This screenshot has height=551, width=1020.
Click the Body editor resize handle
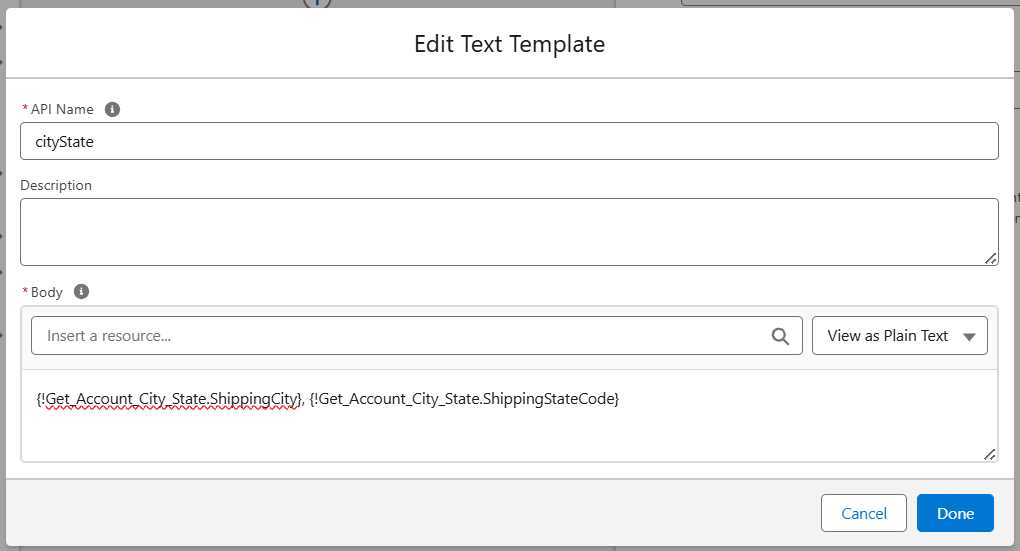tap(989, 454)
